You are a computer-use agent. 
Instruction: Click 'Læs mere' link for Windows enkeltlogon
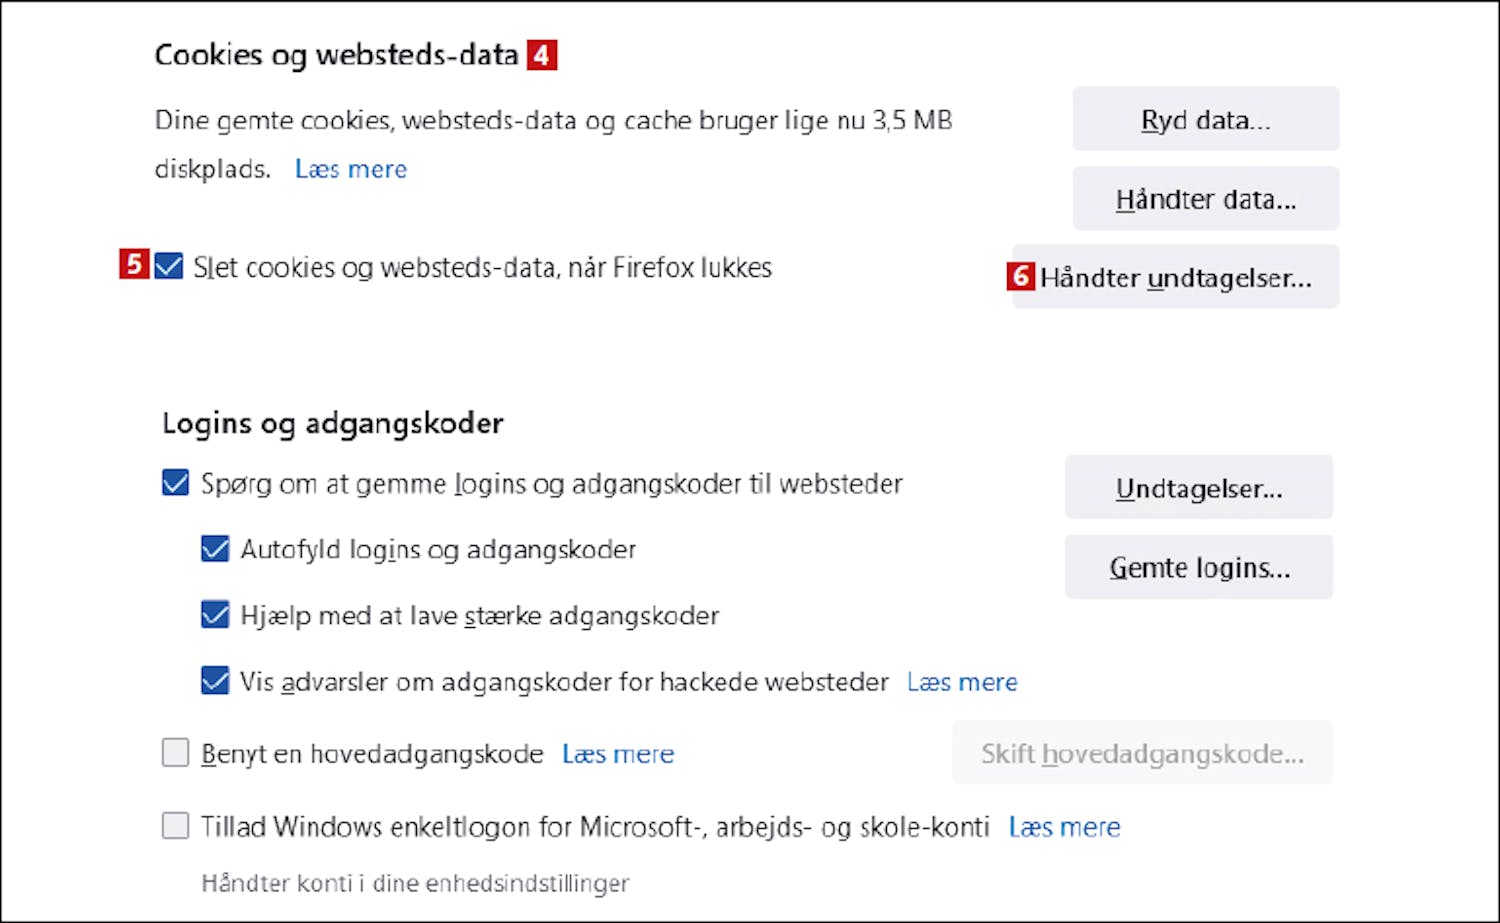[1064, 827]
